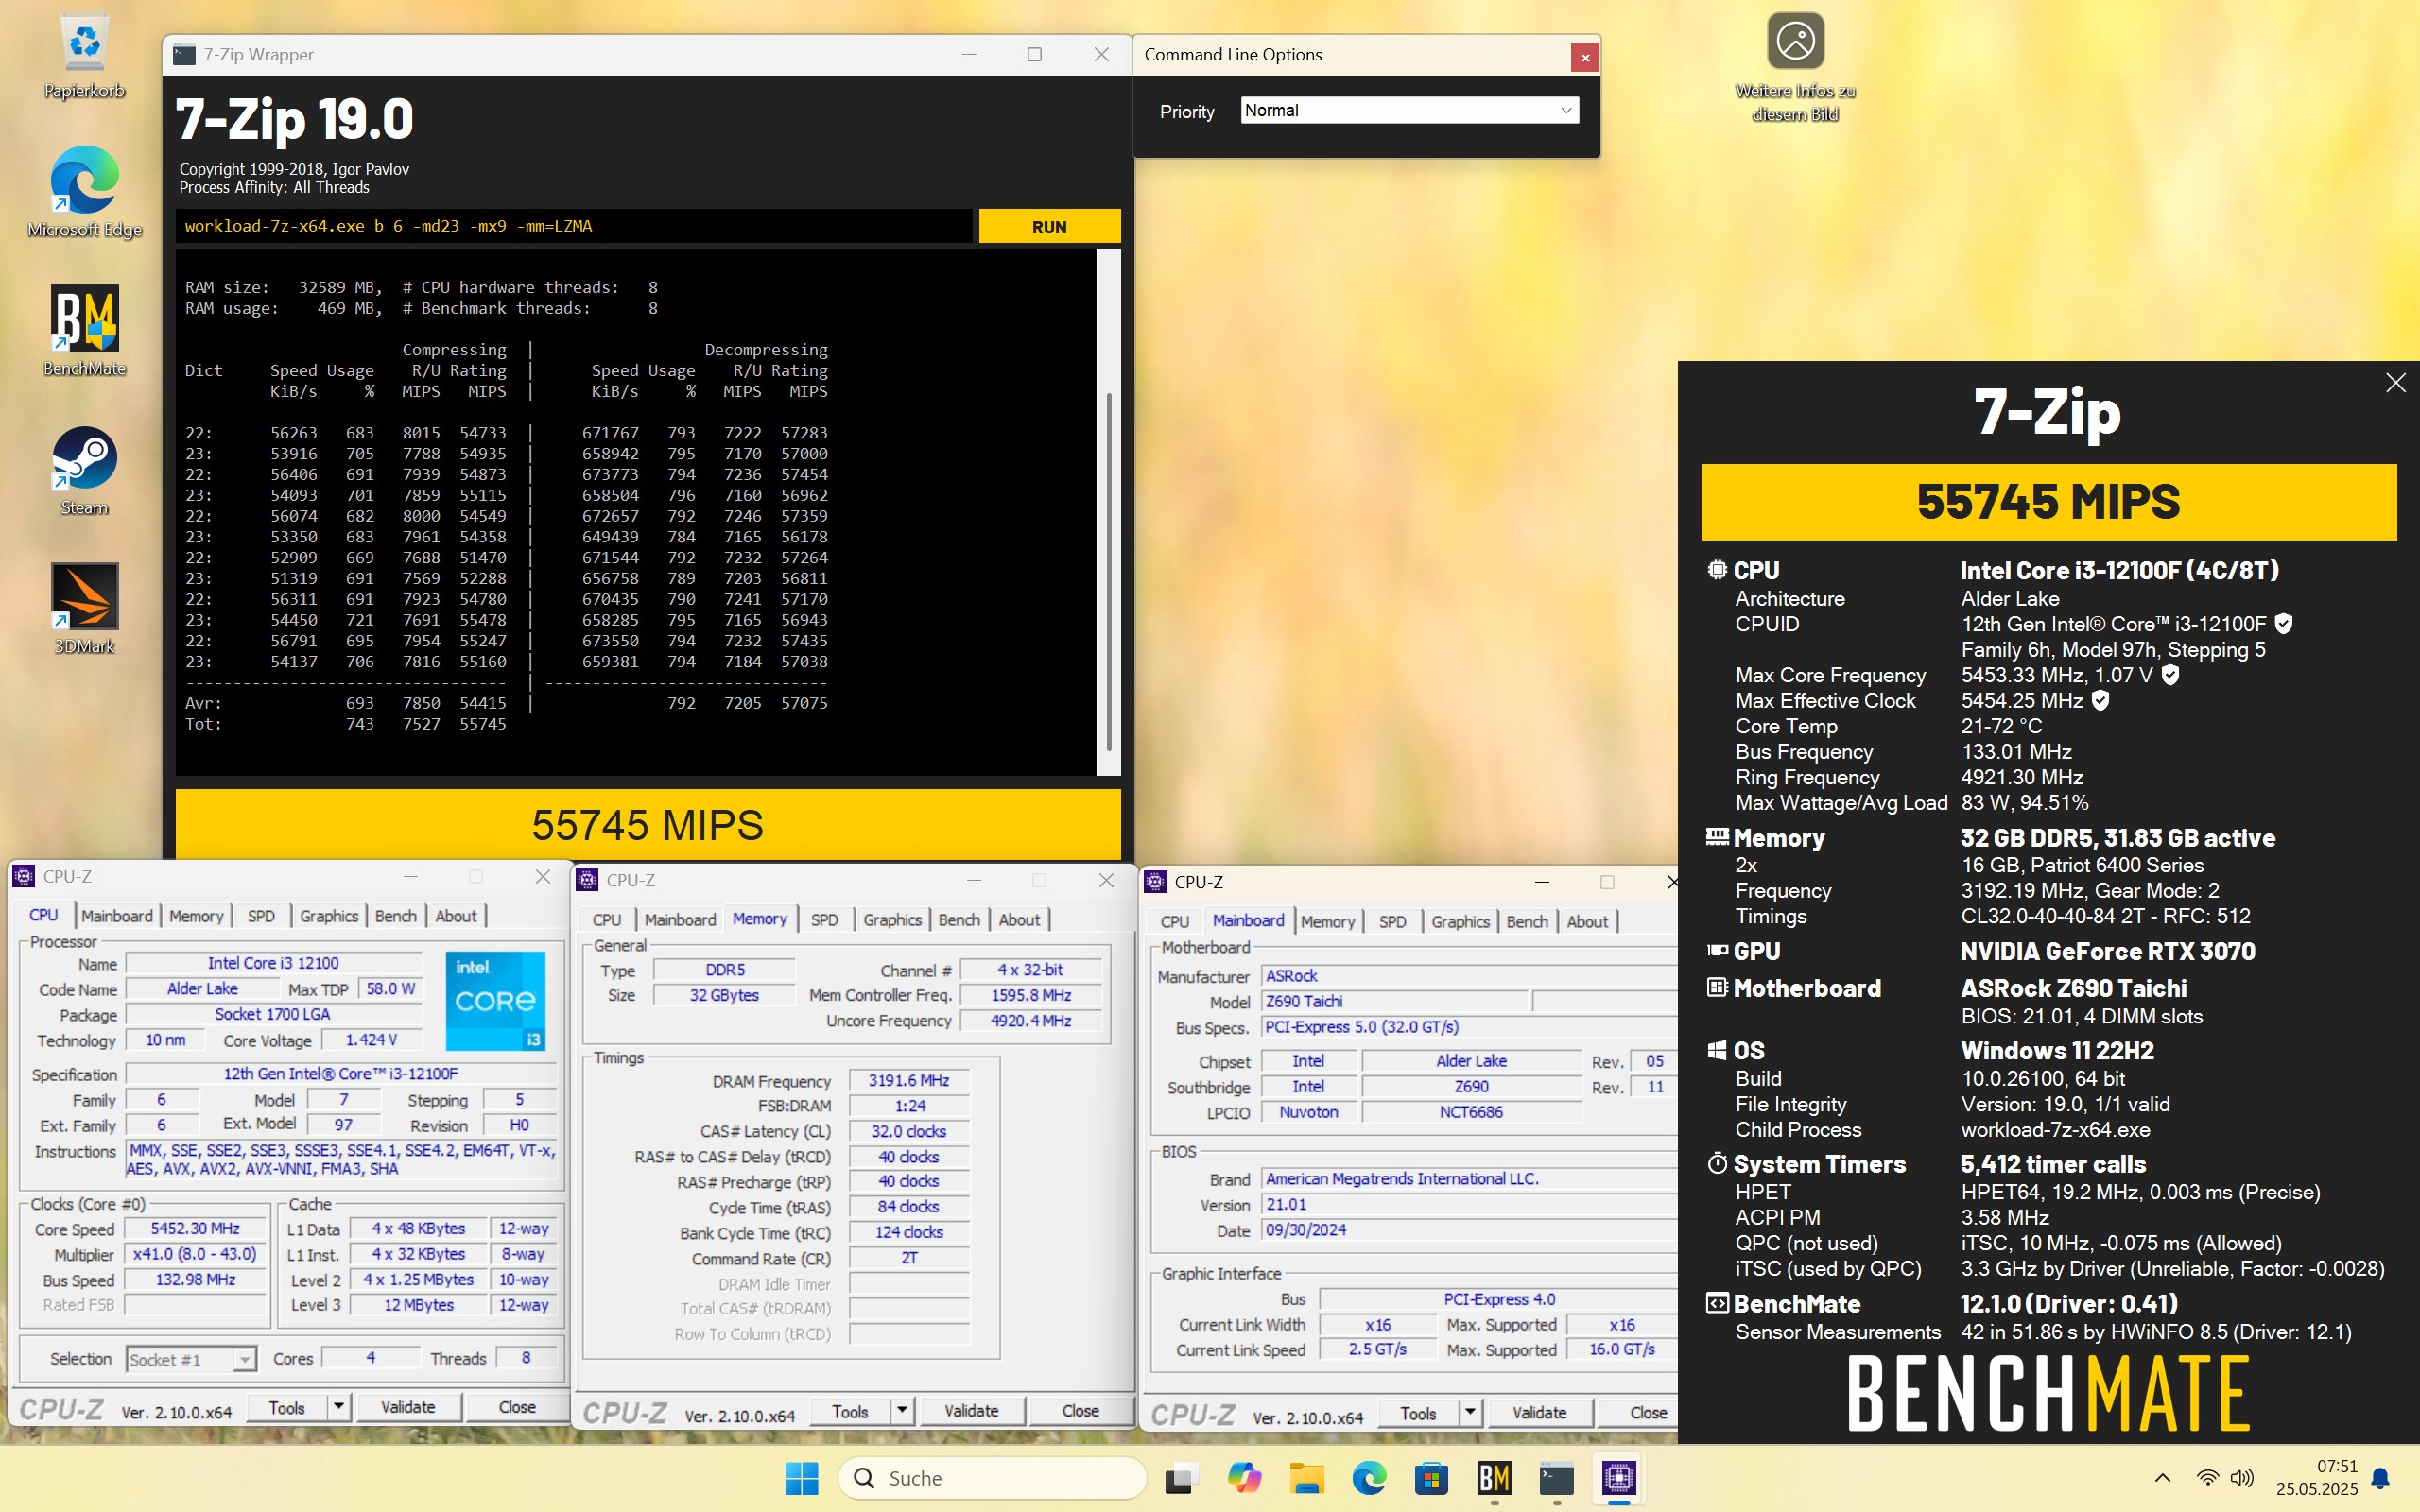Expand Tools arrow in CPU-Z CPU window
2420x1512 pixels.
339,1407
